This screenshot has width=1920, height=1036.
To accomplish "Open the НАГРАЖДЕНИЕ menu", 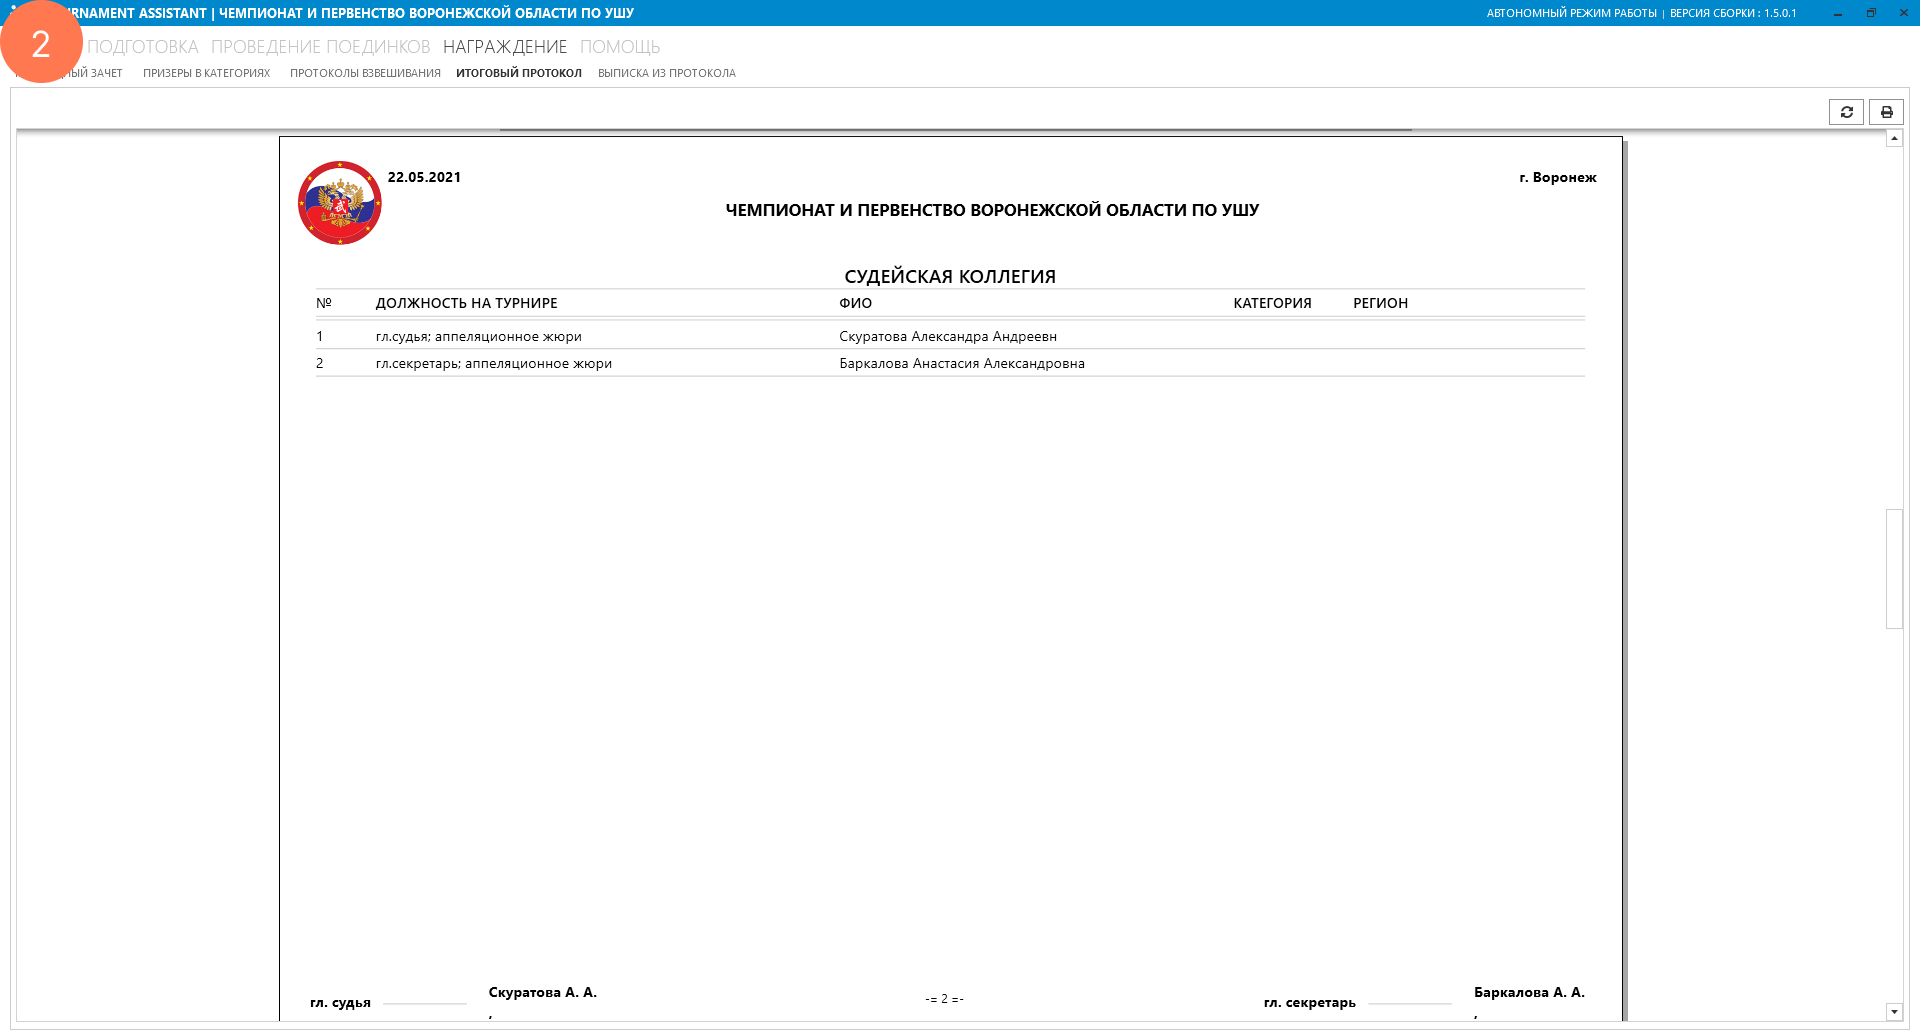I will (505, 47).
